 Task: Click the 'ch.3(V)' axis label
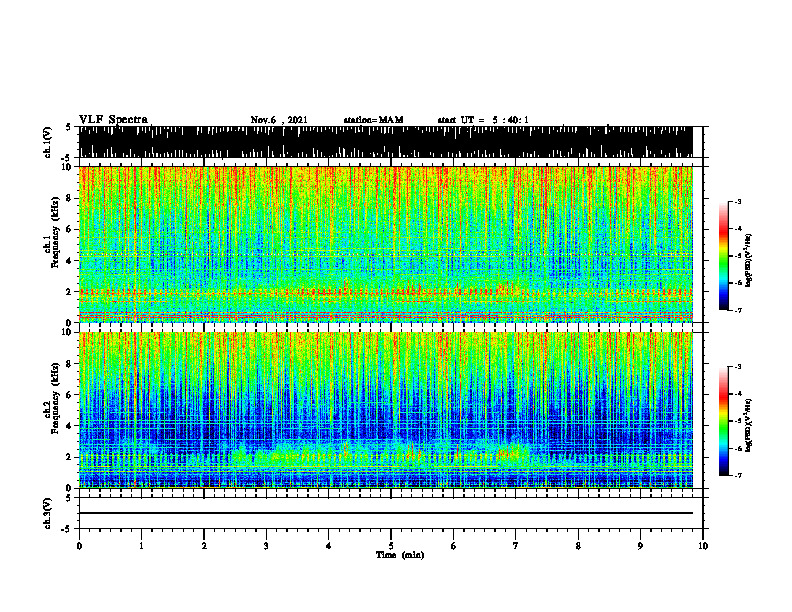pyautogui.click(x=48, y=513)
